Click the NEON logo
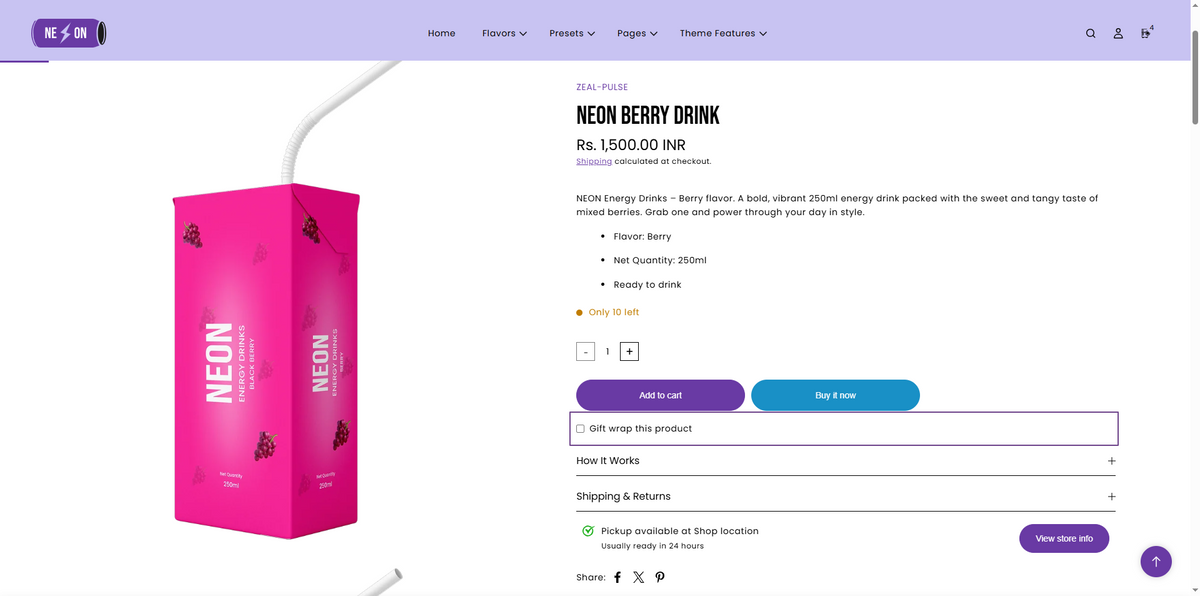 (69, 33)
